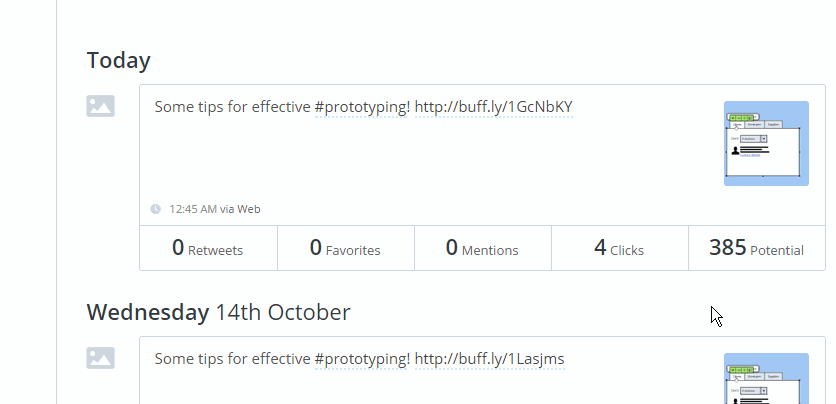Click the prototype thumbnail in today's post

point(766,143)
